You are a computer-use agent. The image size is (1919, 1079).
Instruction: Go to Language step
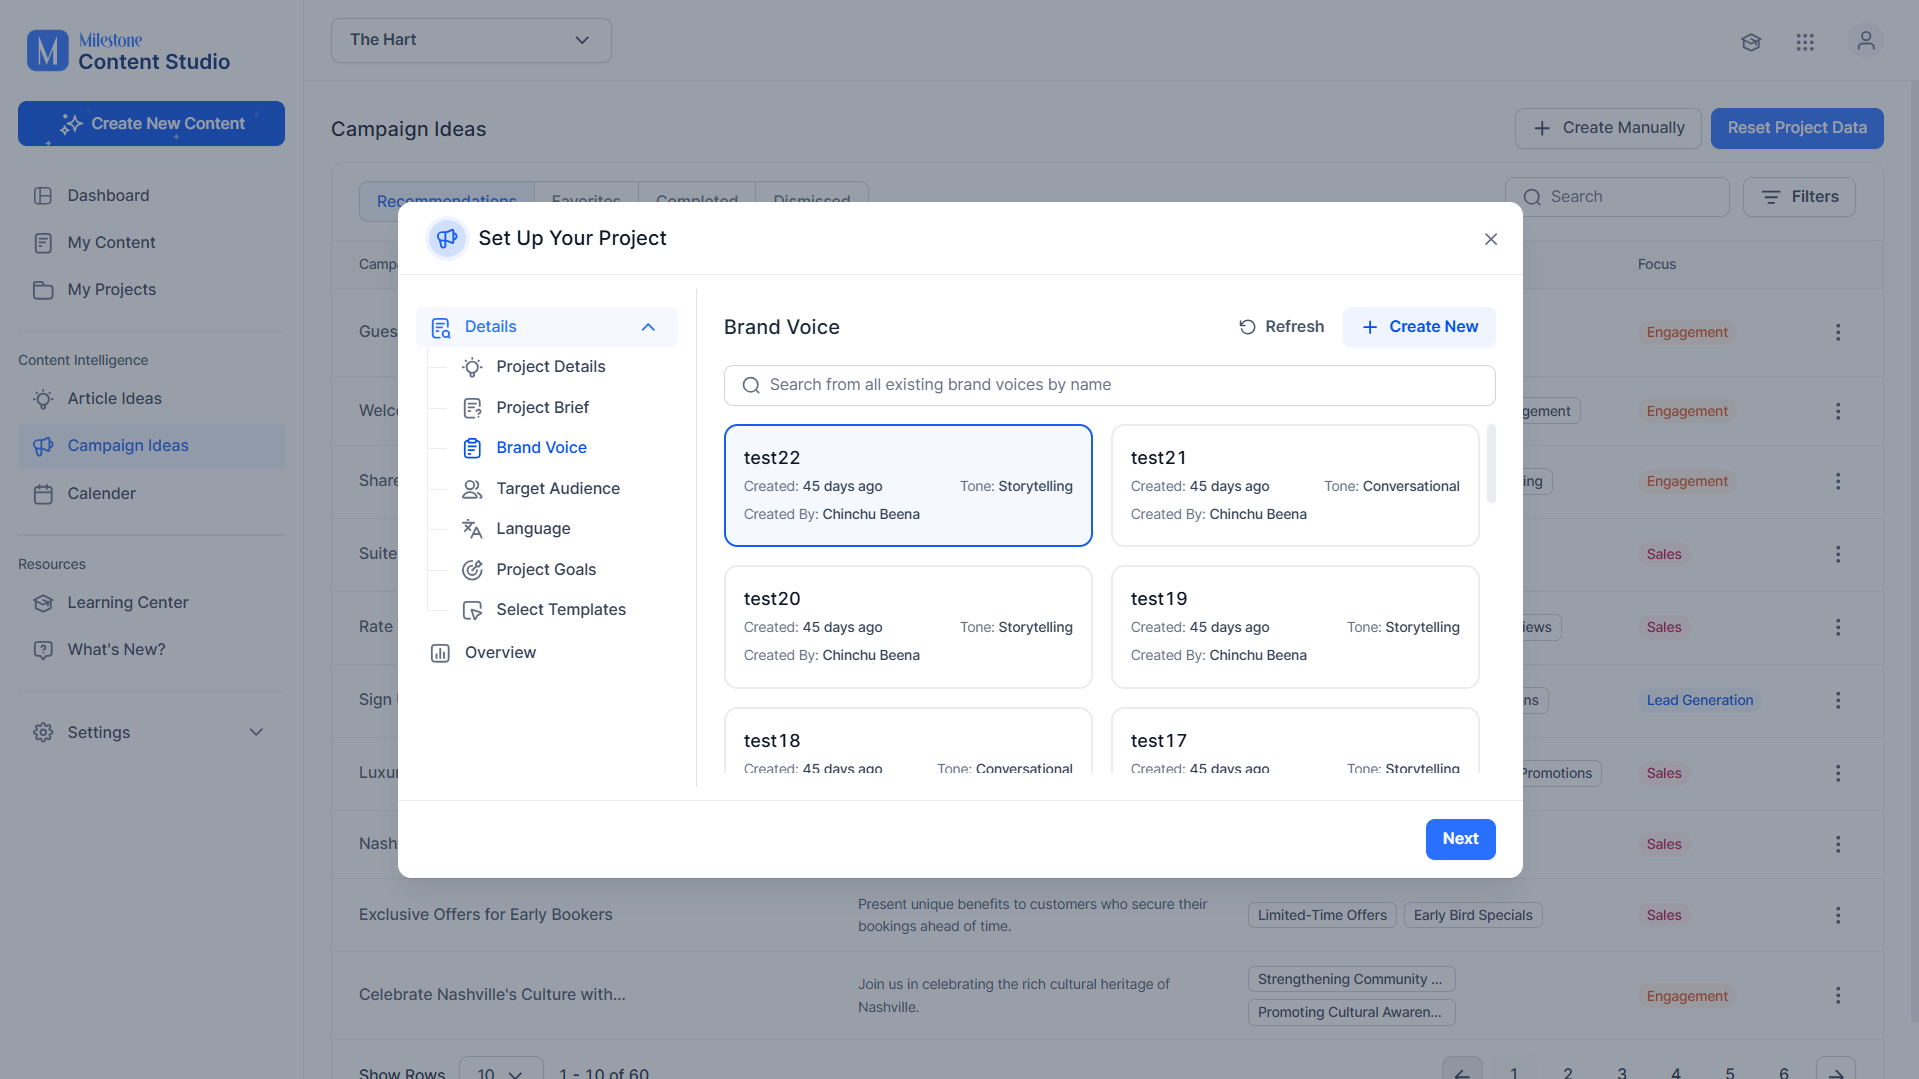(x=533, y=529)
